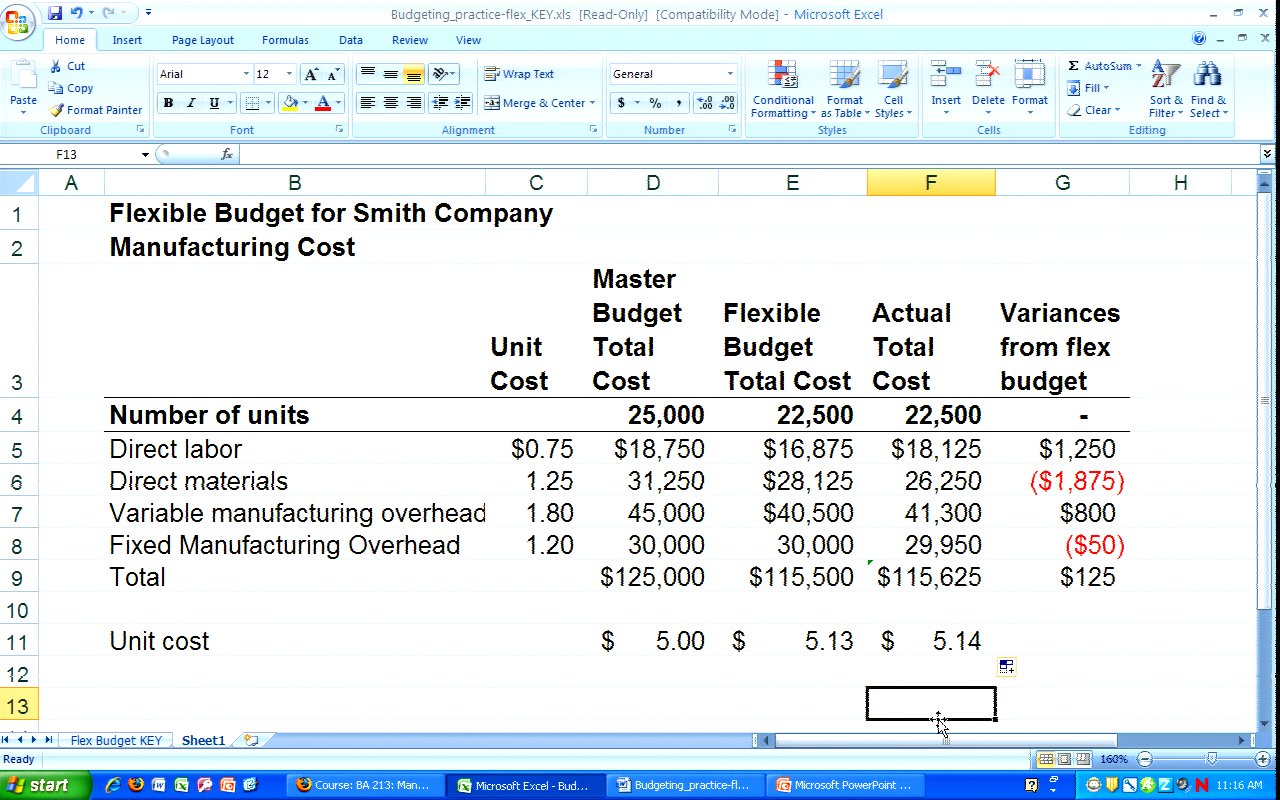Toggle Bold formatting
1280x800 pixels.
[x=168, y=103]
